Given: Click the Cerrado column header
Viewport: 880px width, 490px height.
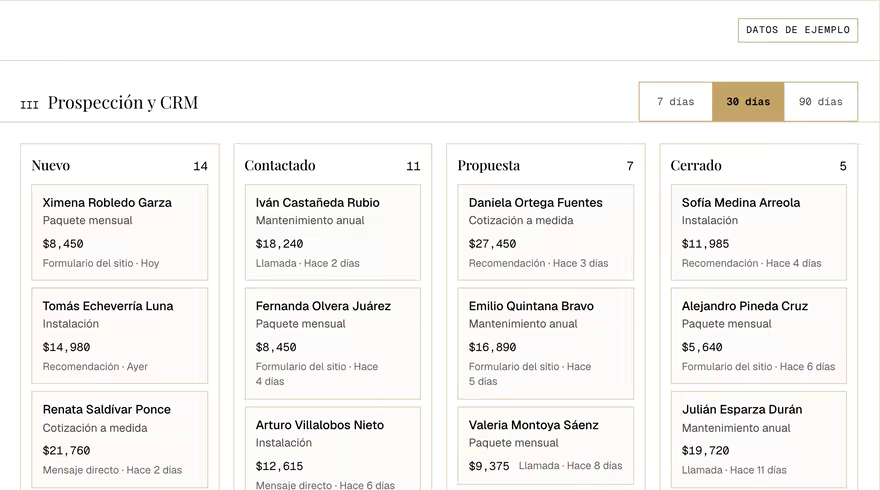Looking at the screenshot, I should coord(696,166).
